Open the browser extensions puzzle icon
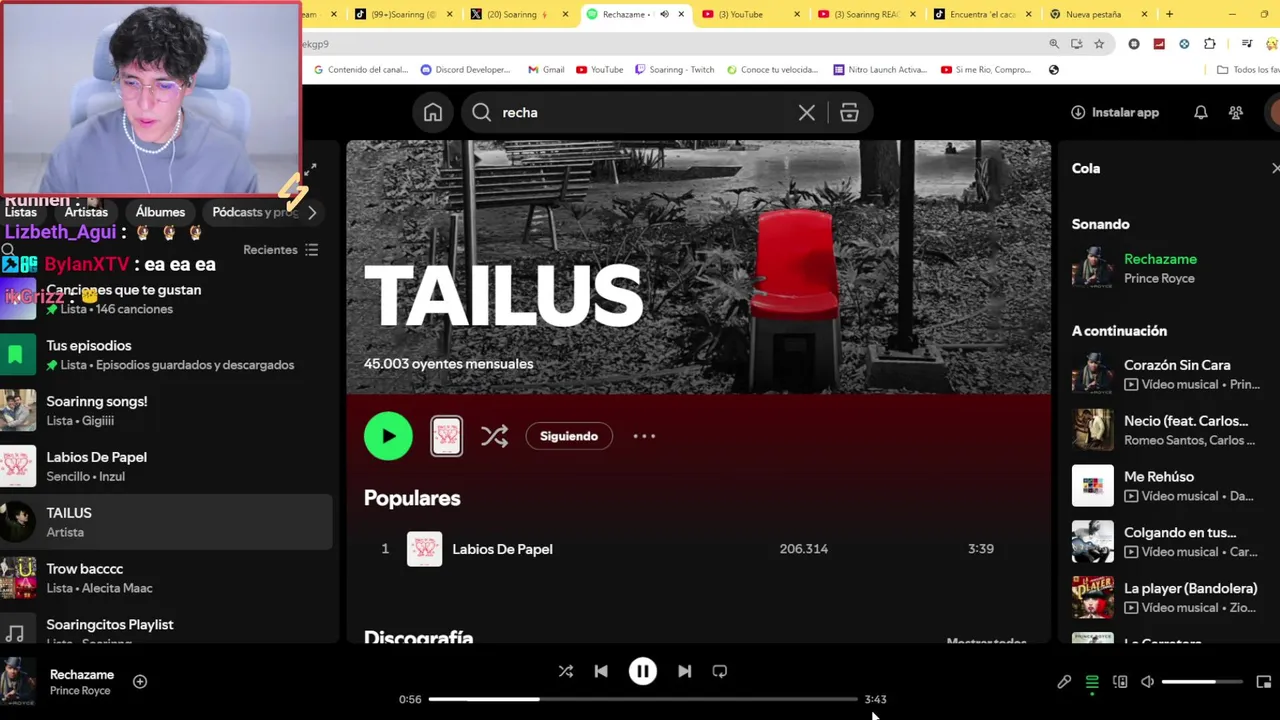Screen dimensions: 1280x720 tap(1209, 44)
